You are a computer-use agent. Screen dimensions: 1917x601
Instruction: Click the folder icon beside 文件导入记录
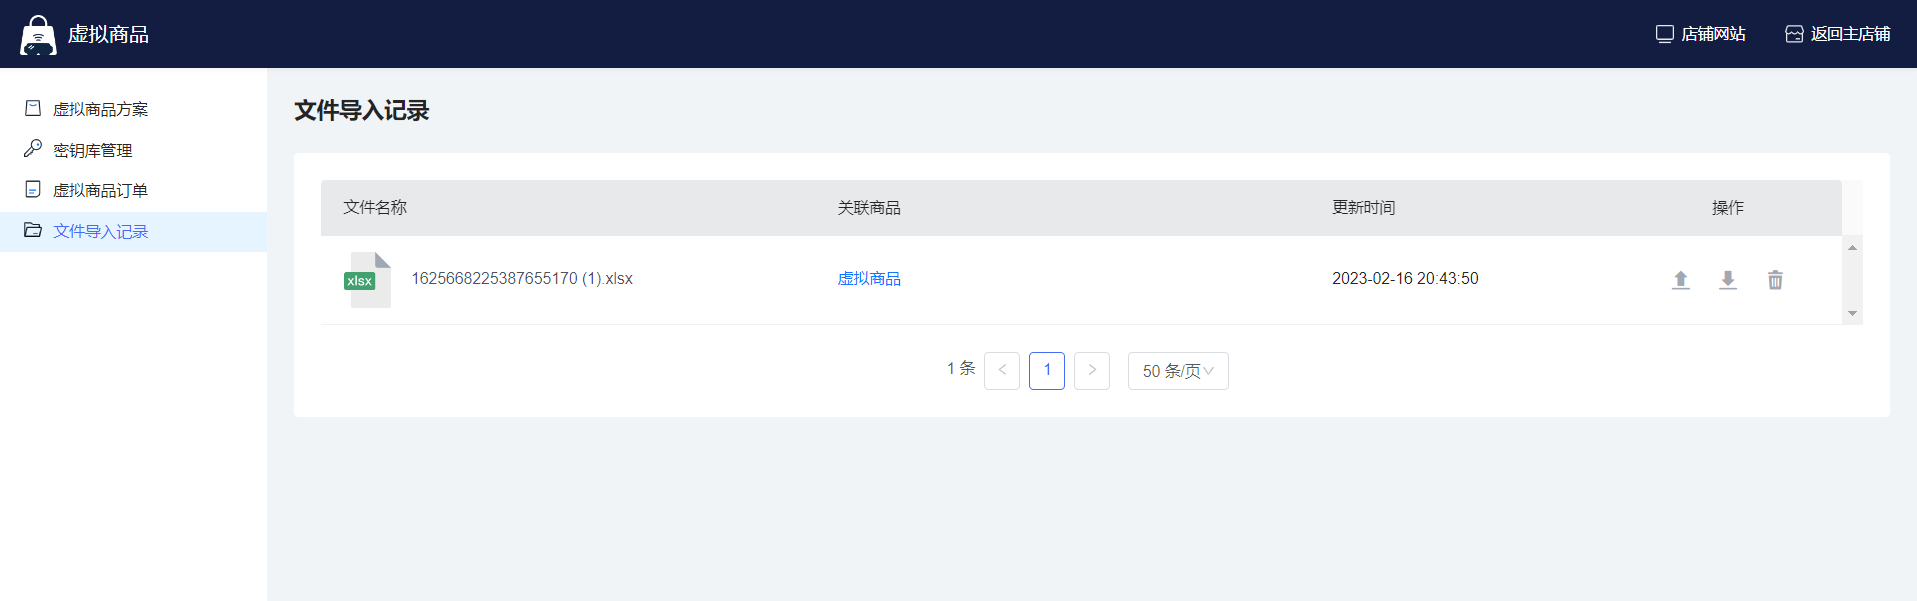click(x=33, y=230)
